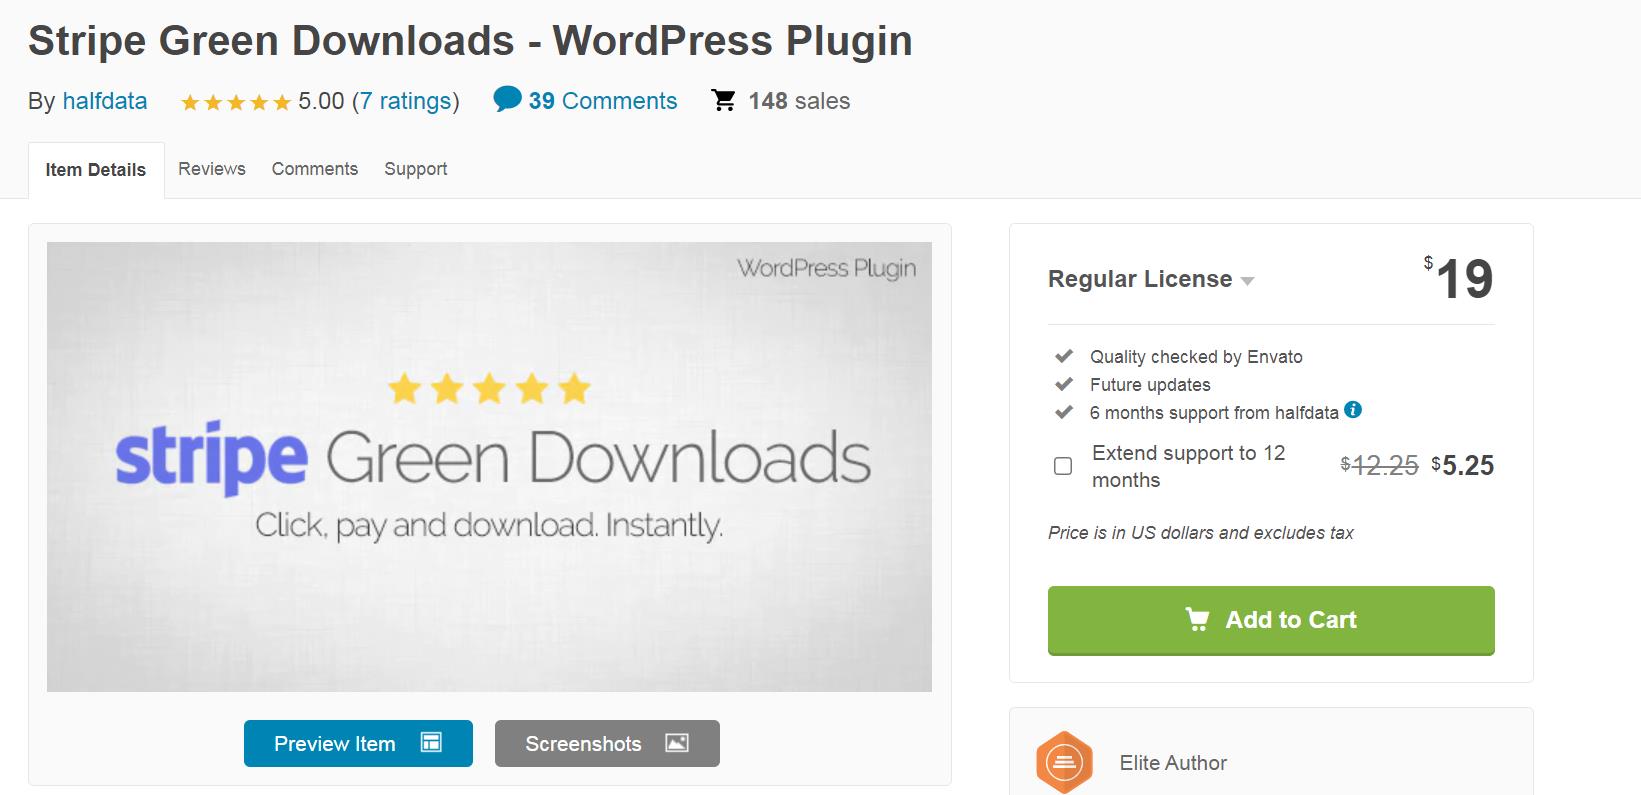
Task: Click the Quality checked by Envato text
Action: point(1196,357)
